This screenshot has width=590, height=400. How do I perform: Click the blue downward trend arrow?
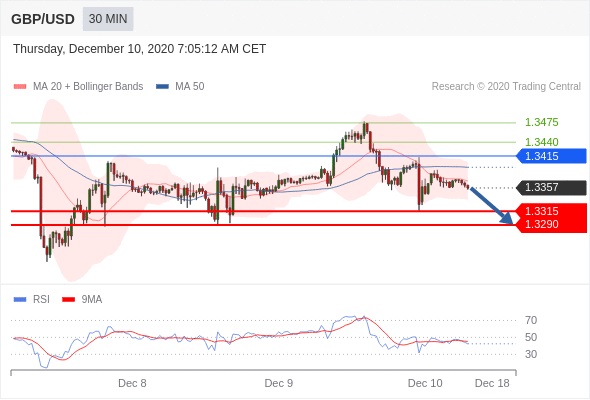492,205
